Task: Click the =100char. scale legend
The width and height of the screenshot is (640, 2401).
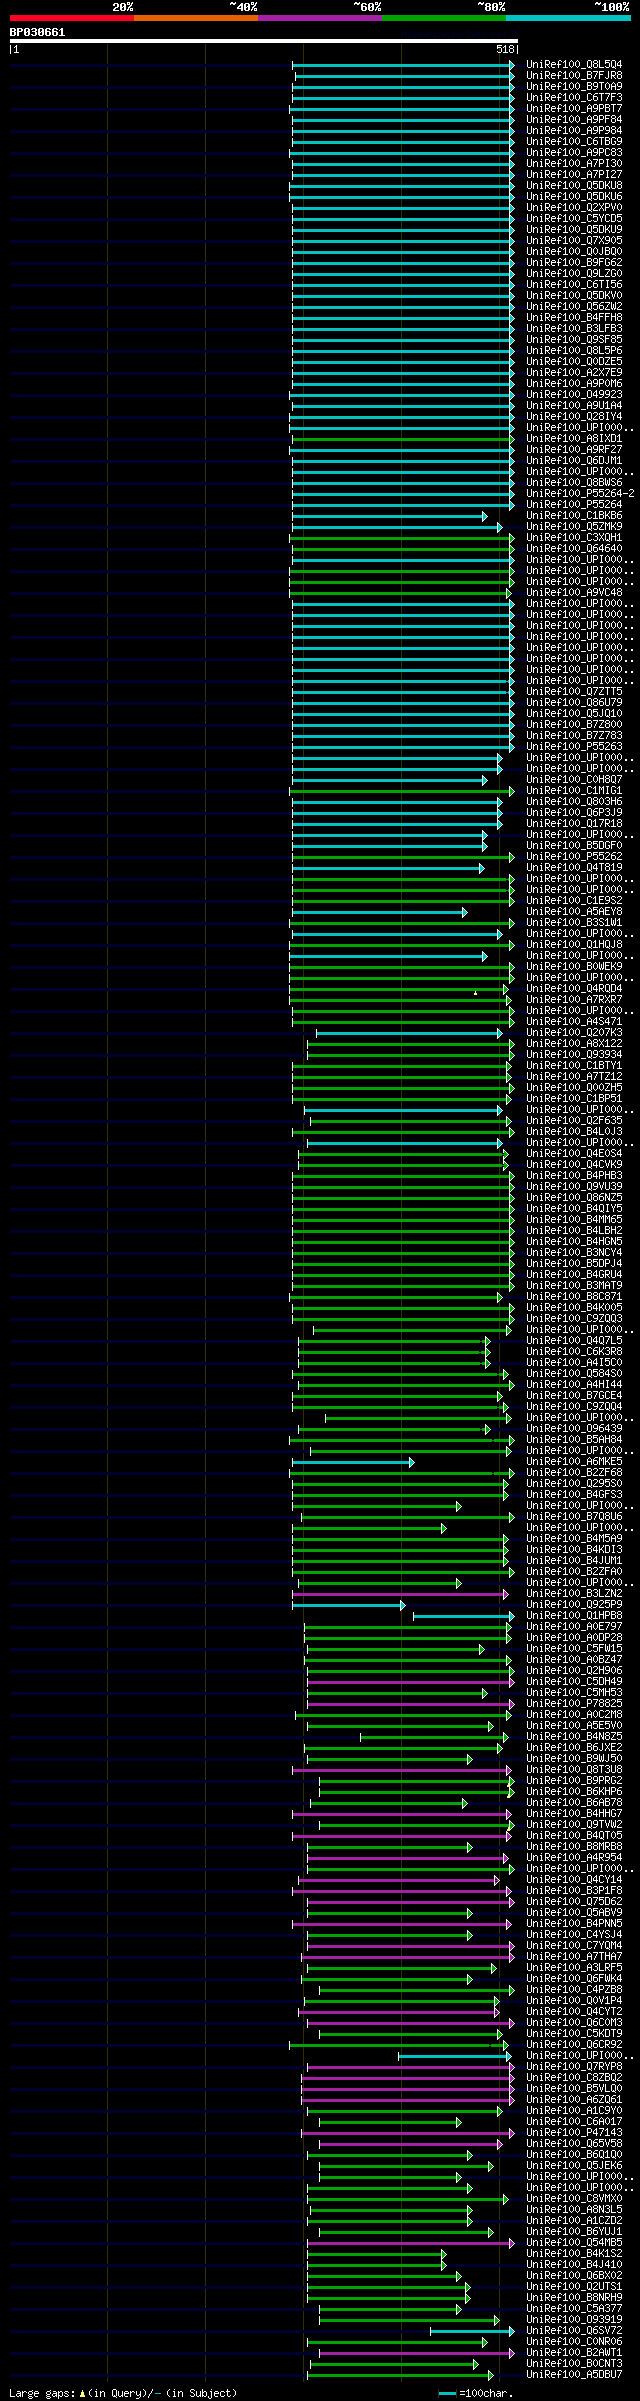Action: pyautogui.click(x=476, y=2394)
